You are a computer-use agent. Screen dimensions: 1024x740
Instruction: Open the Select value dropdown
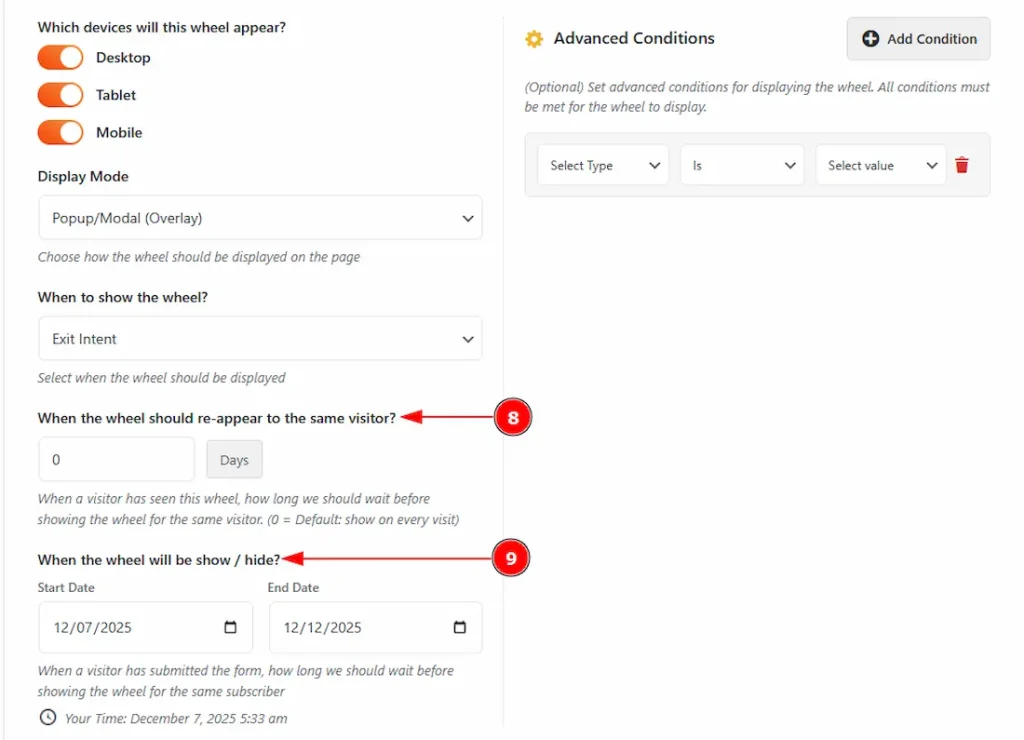click(x=880, y=166)
